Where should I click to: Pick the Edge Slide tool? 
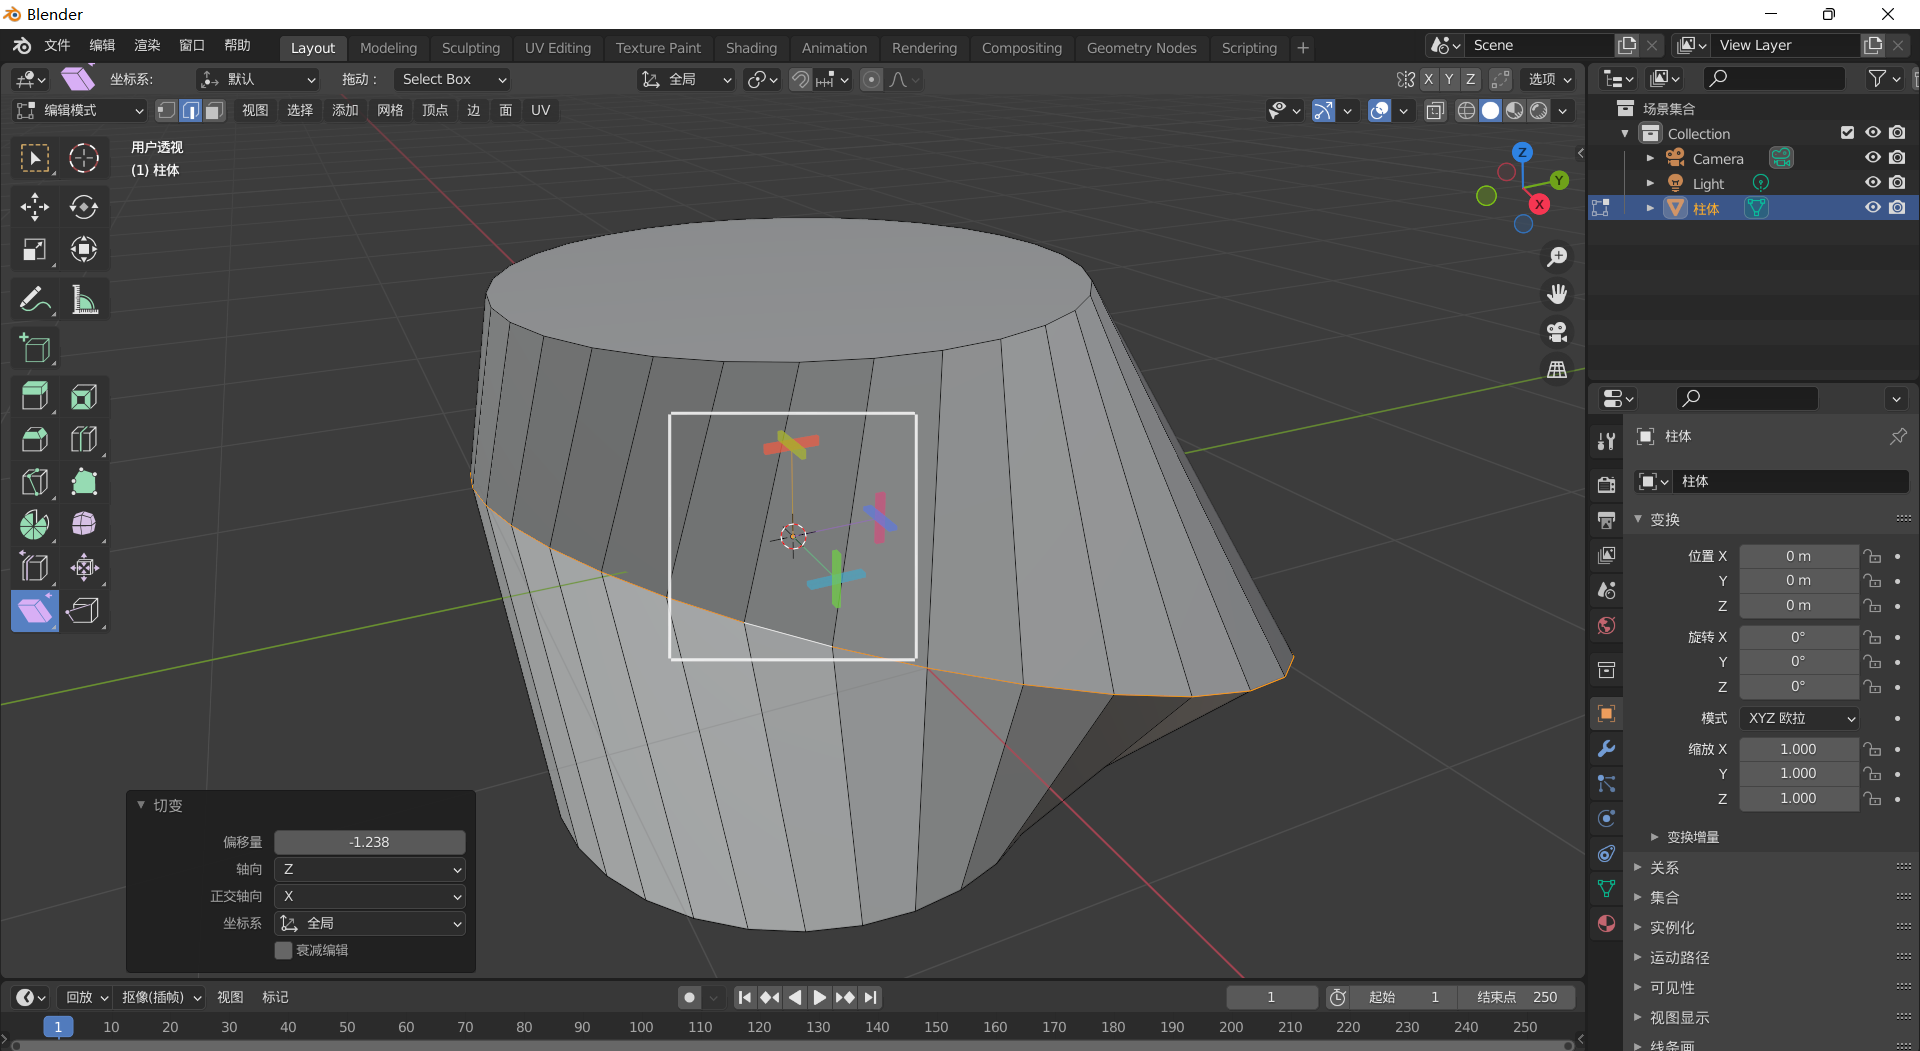click(35, 567)
